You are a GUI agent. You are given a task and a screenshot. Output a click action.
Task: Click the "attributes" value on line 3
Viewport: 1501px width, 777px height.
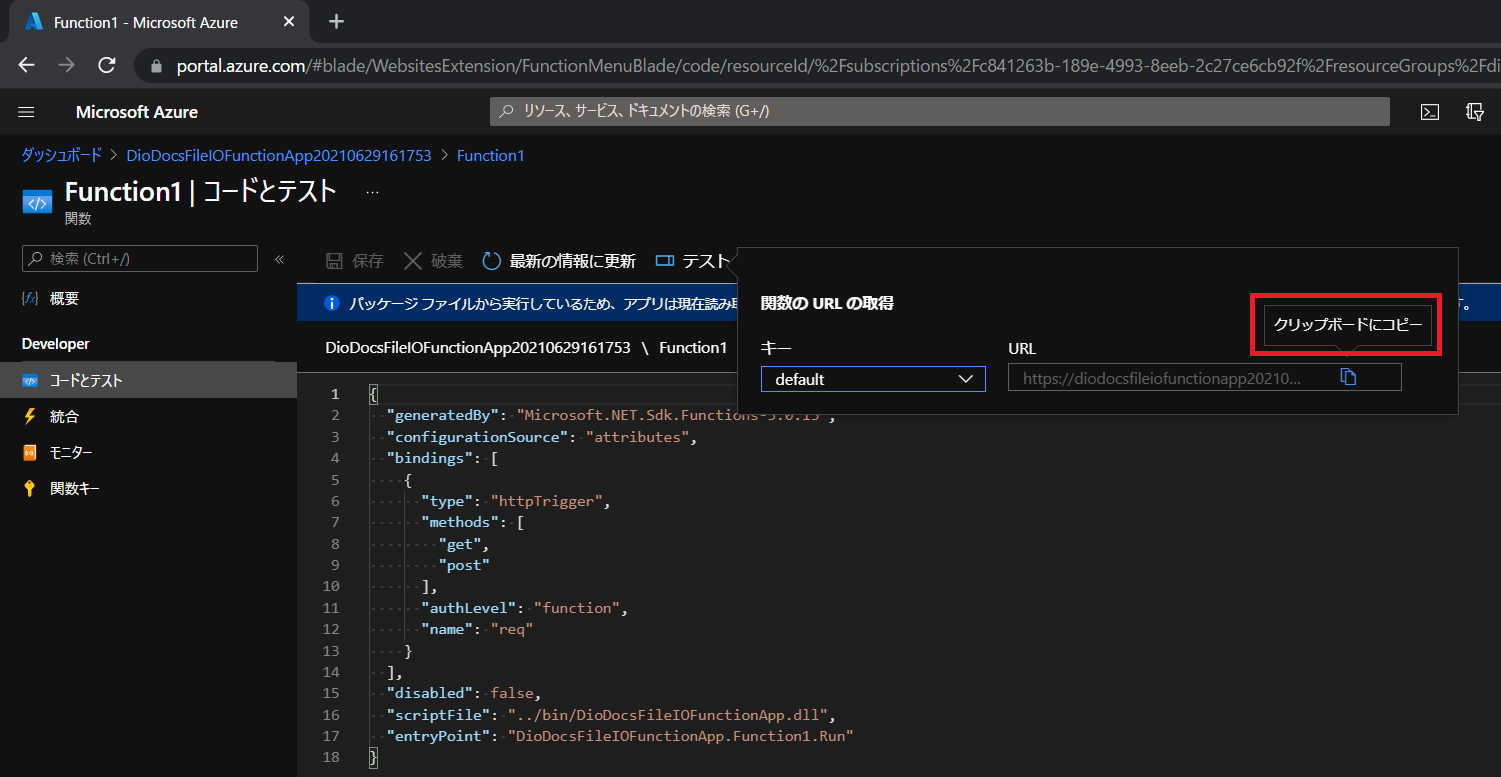tap(637, 437)
